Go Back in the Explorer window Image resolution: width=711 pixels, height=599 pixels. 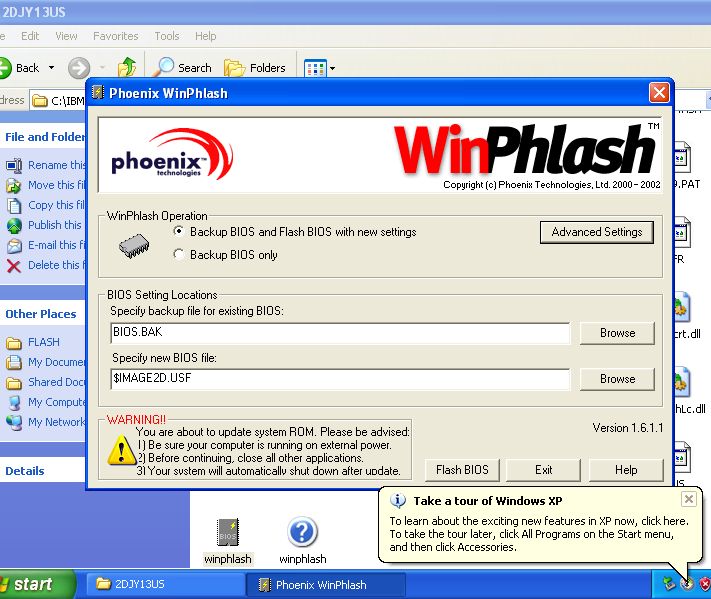click(20, 68)
